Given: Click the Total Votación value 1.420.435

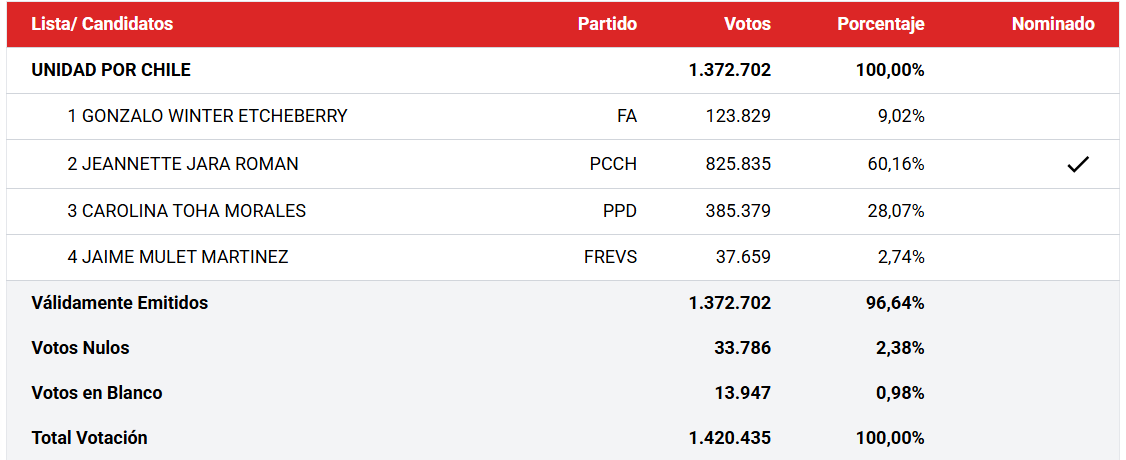Looking at the screenshot, I should point(730,438).
